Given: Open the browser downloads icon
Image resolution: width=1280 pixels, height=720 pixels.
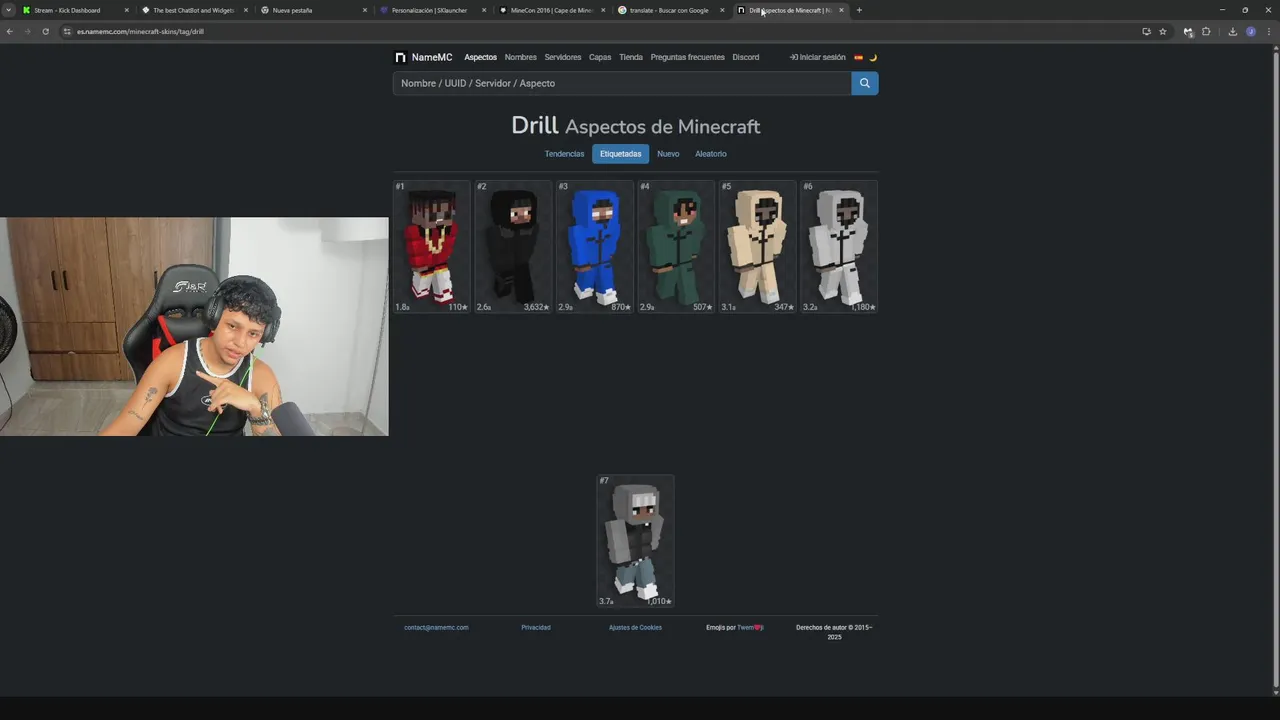Looking at the screenshot, I should [x=1232, y=31].
